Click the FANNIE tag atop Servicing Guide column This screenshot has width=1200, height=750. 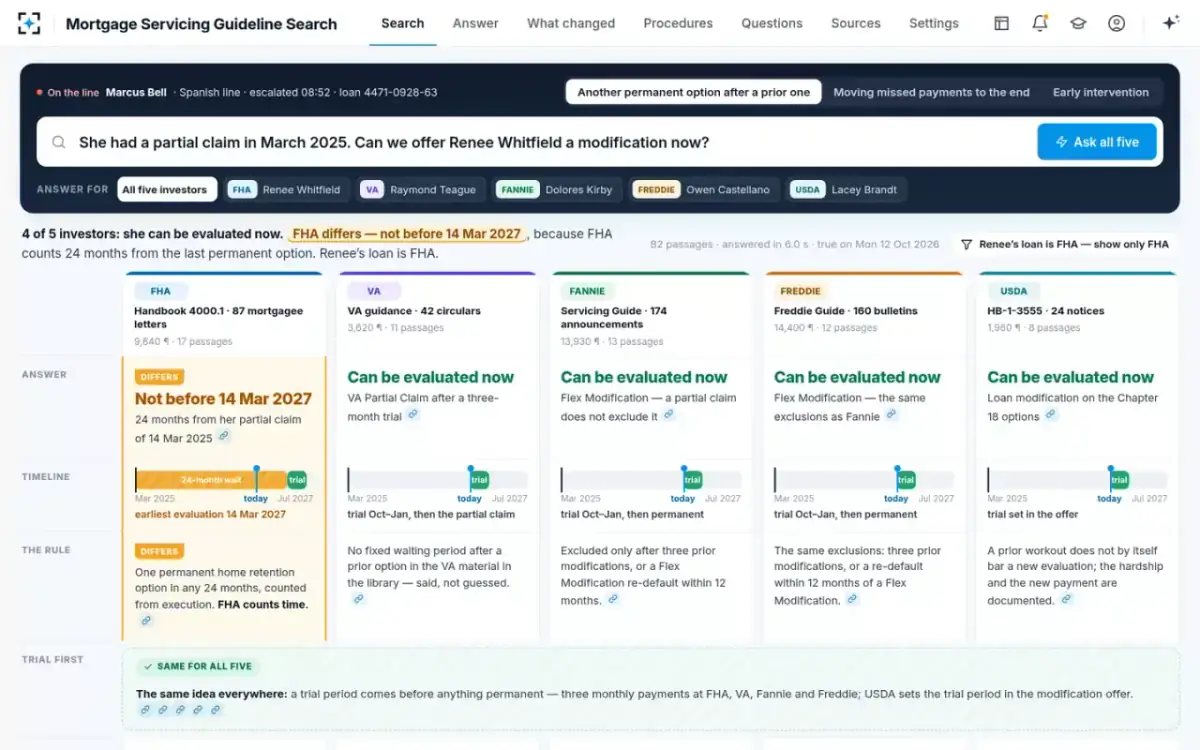pos(587,291)
